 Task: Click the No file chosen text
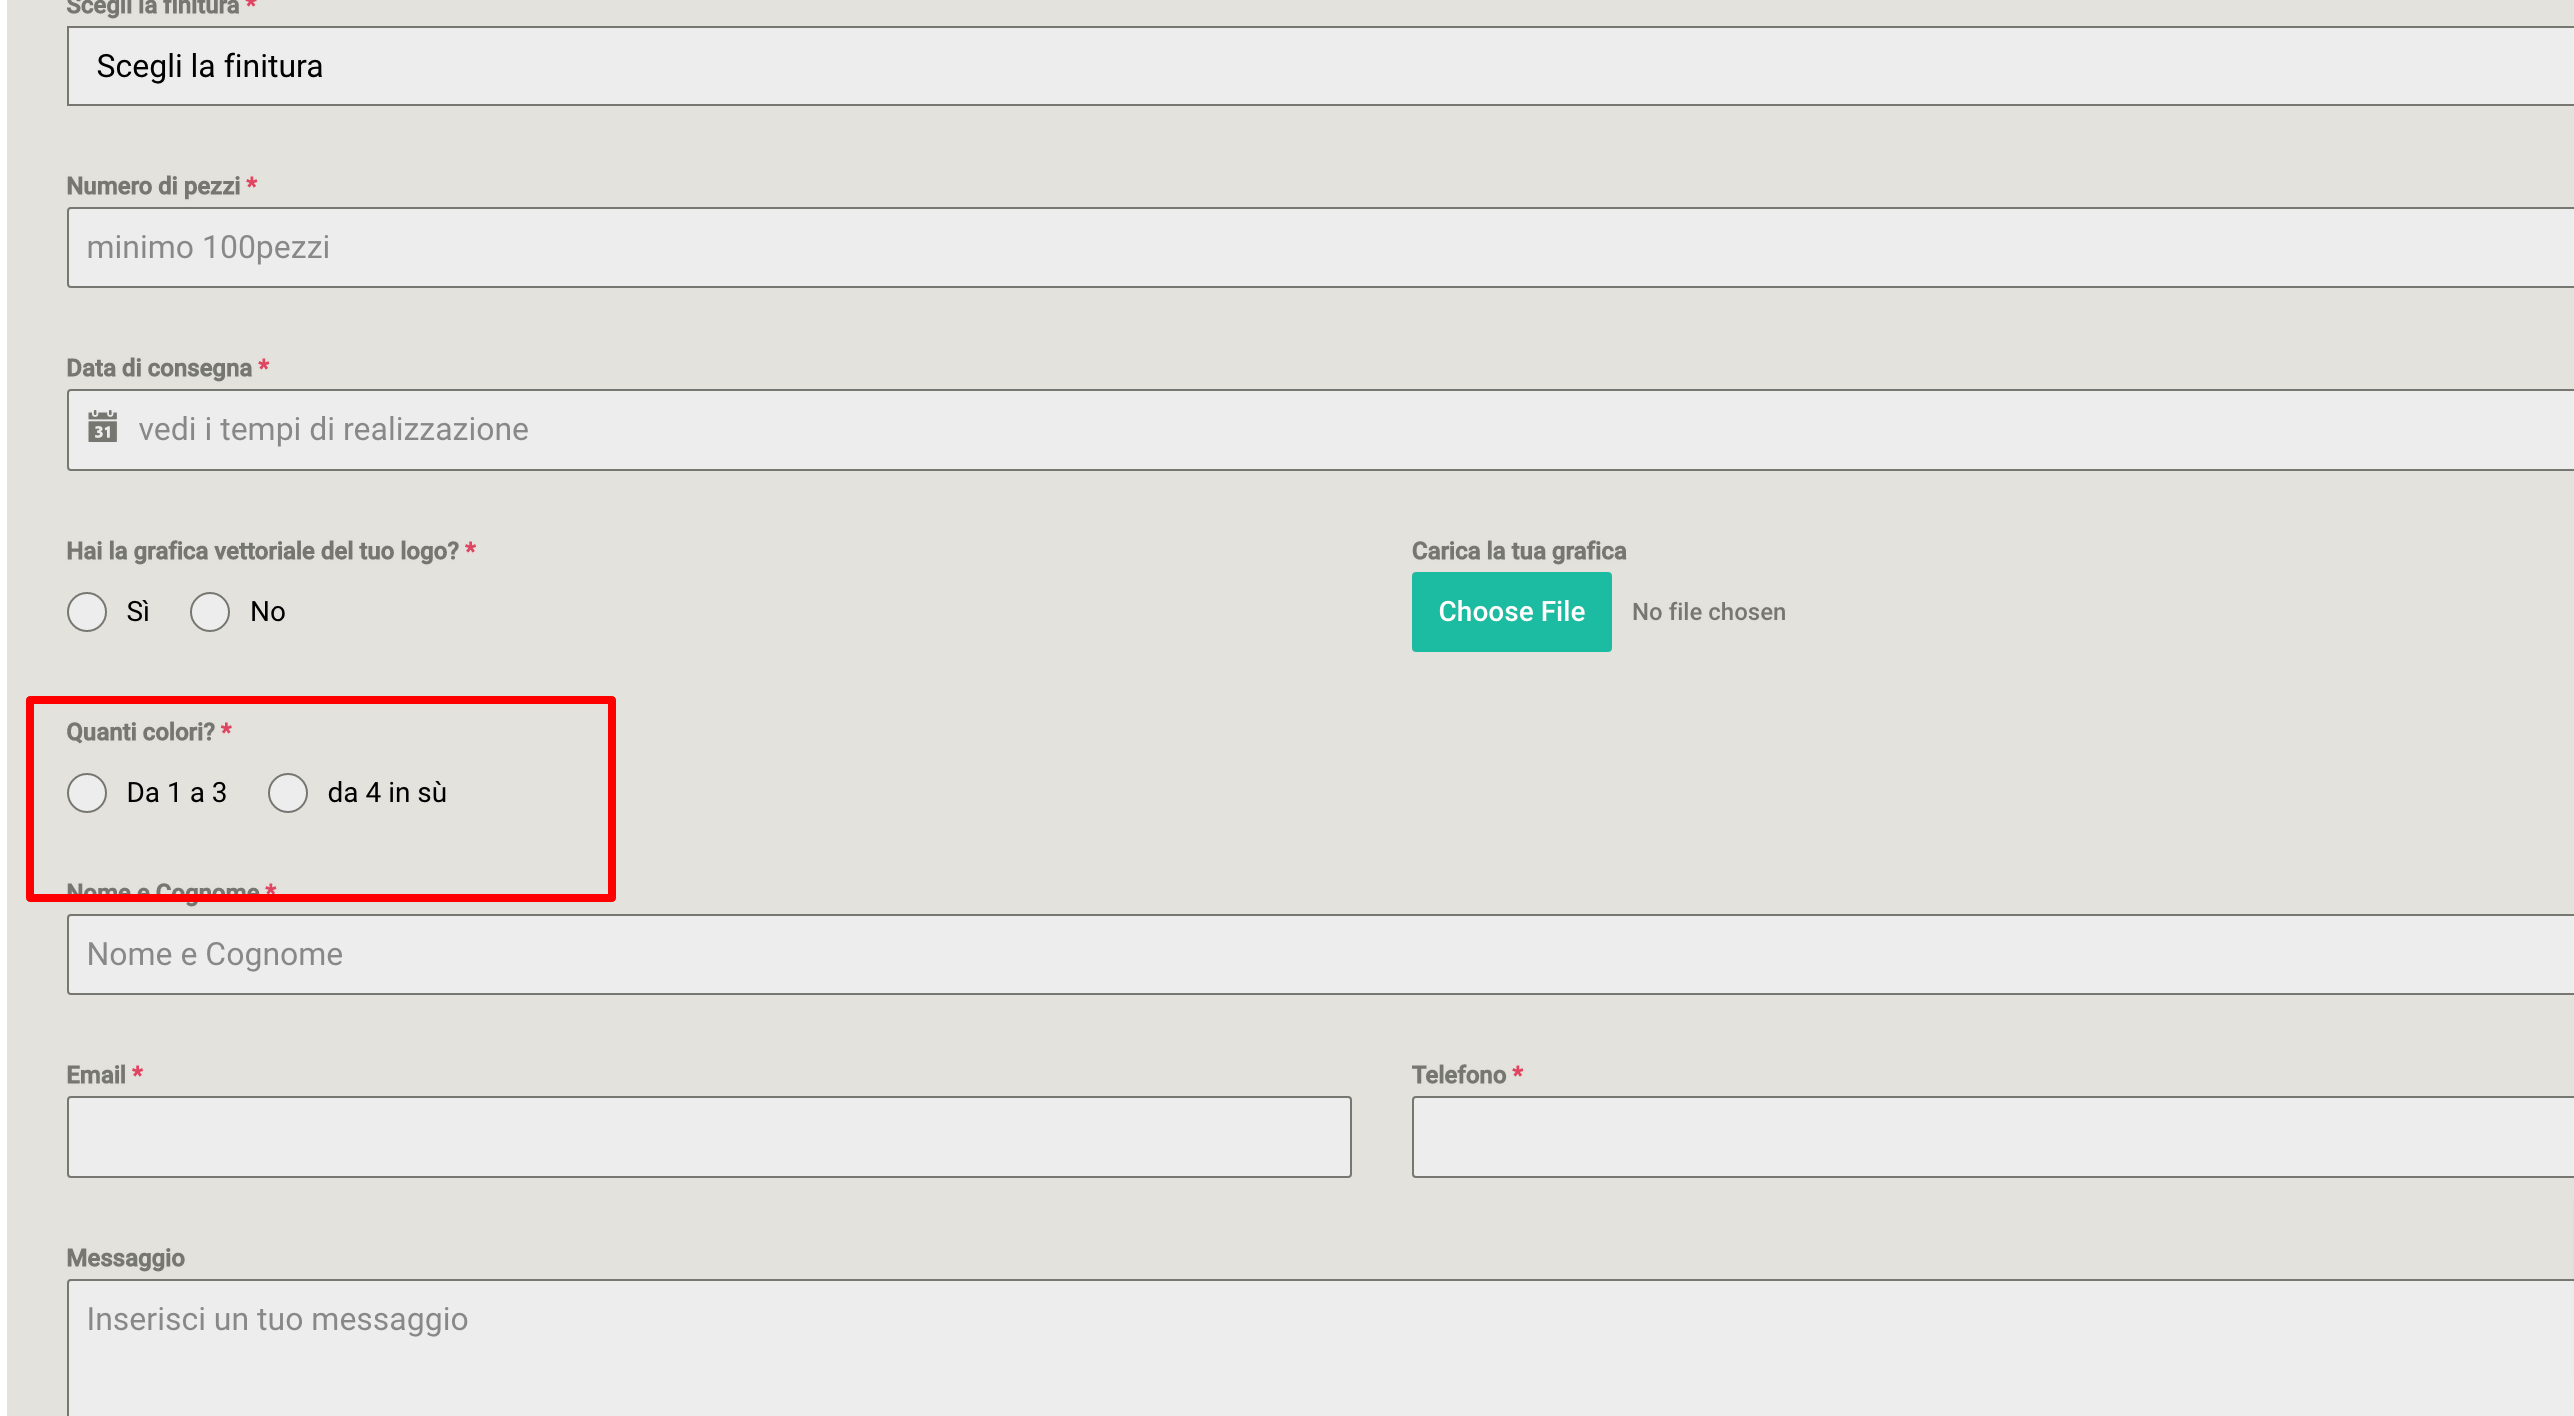pyautogui.click(x=1708, y=611)
